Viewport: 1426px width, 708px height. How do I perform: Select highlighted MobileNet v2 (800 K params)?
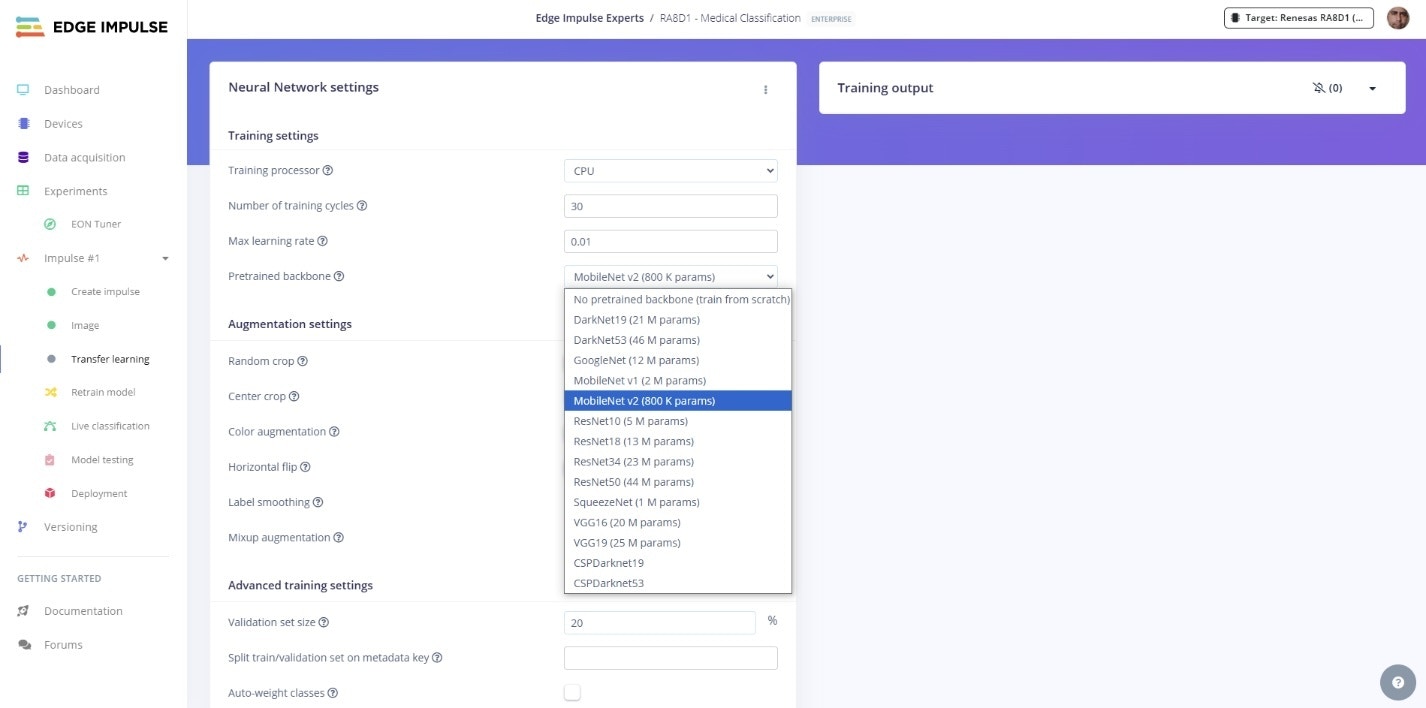pos(678,401)
